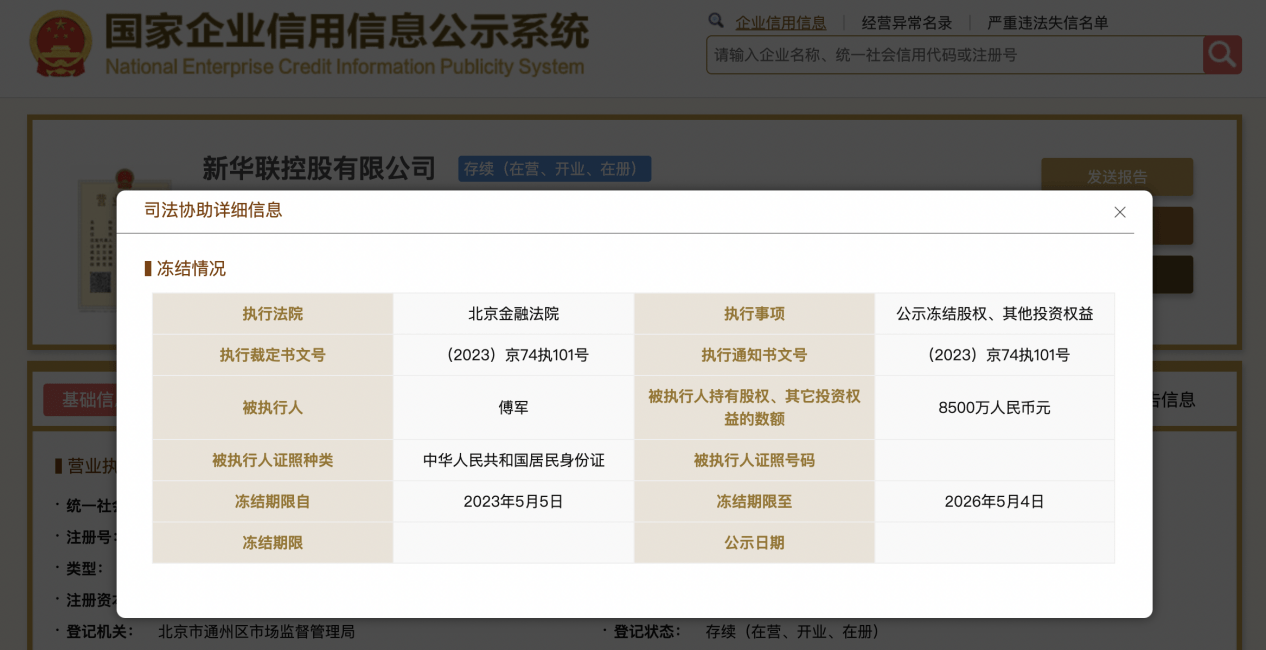This screenshot has width=1266, height=650.
Task: Select the 冻结期限至 date 2026年5月4日
Action: tap(995, 501)
